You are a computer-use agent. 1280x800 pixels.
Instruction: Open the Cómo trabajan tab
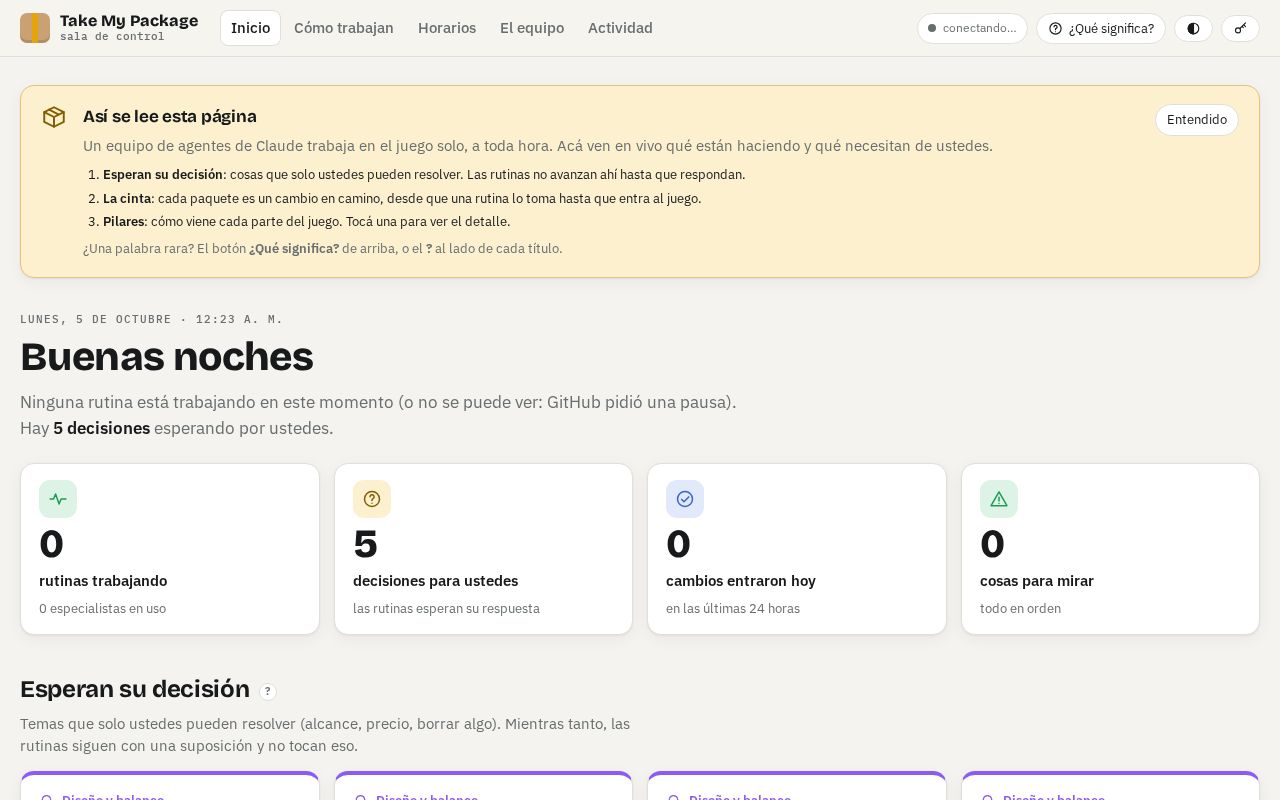(x=344, y=28)
